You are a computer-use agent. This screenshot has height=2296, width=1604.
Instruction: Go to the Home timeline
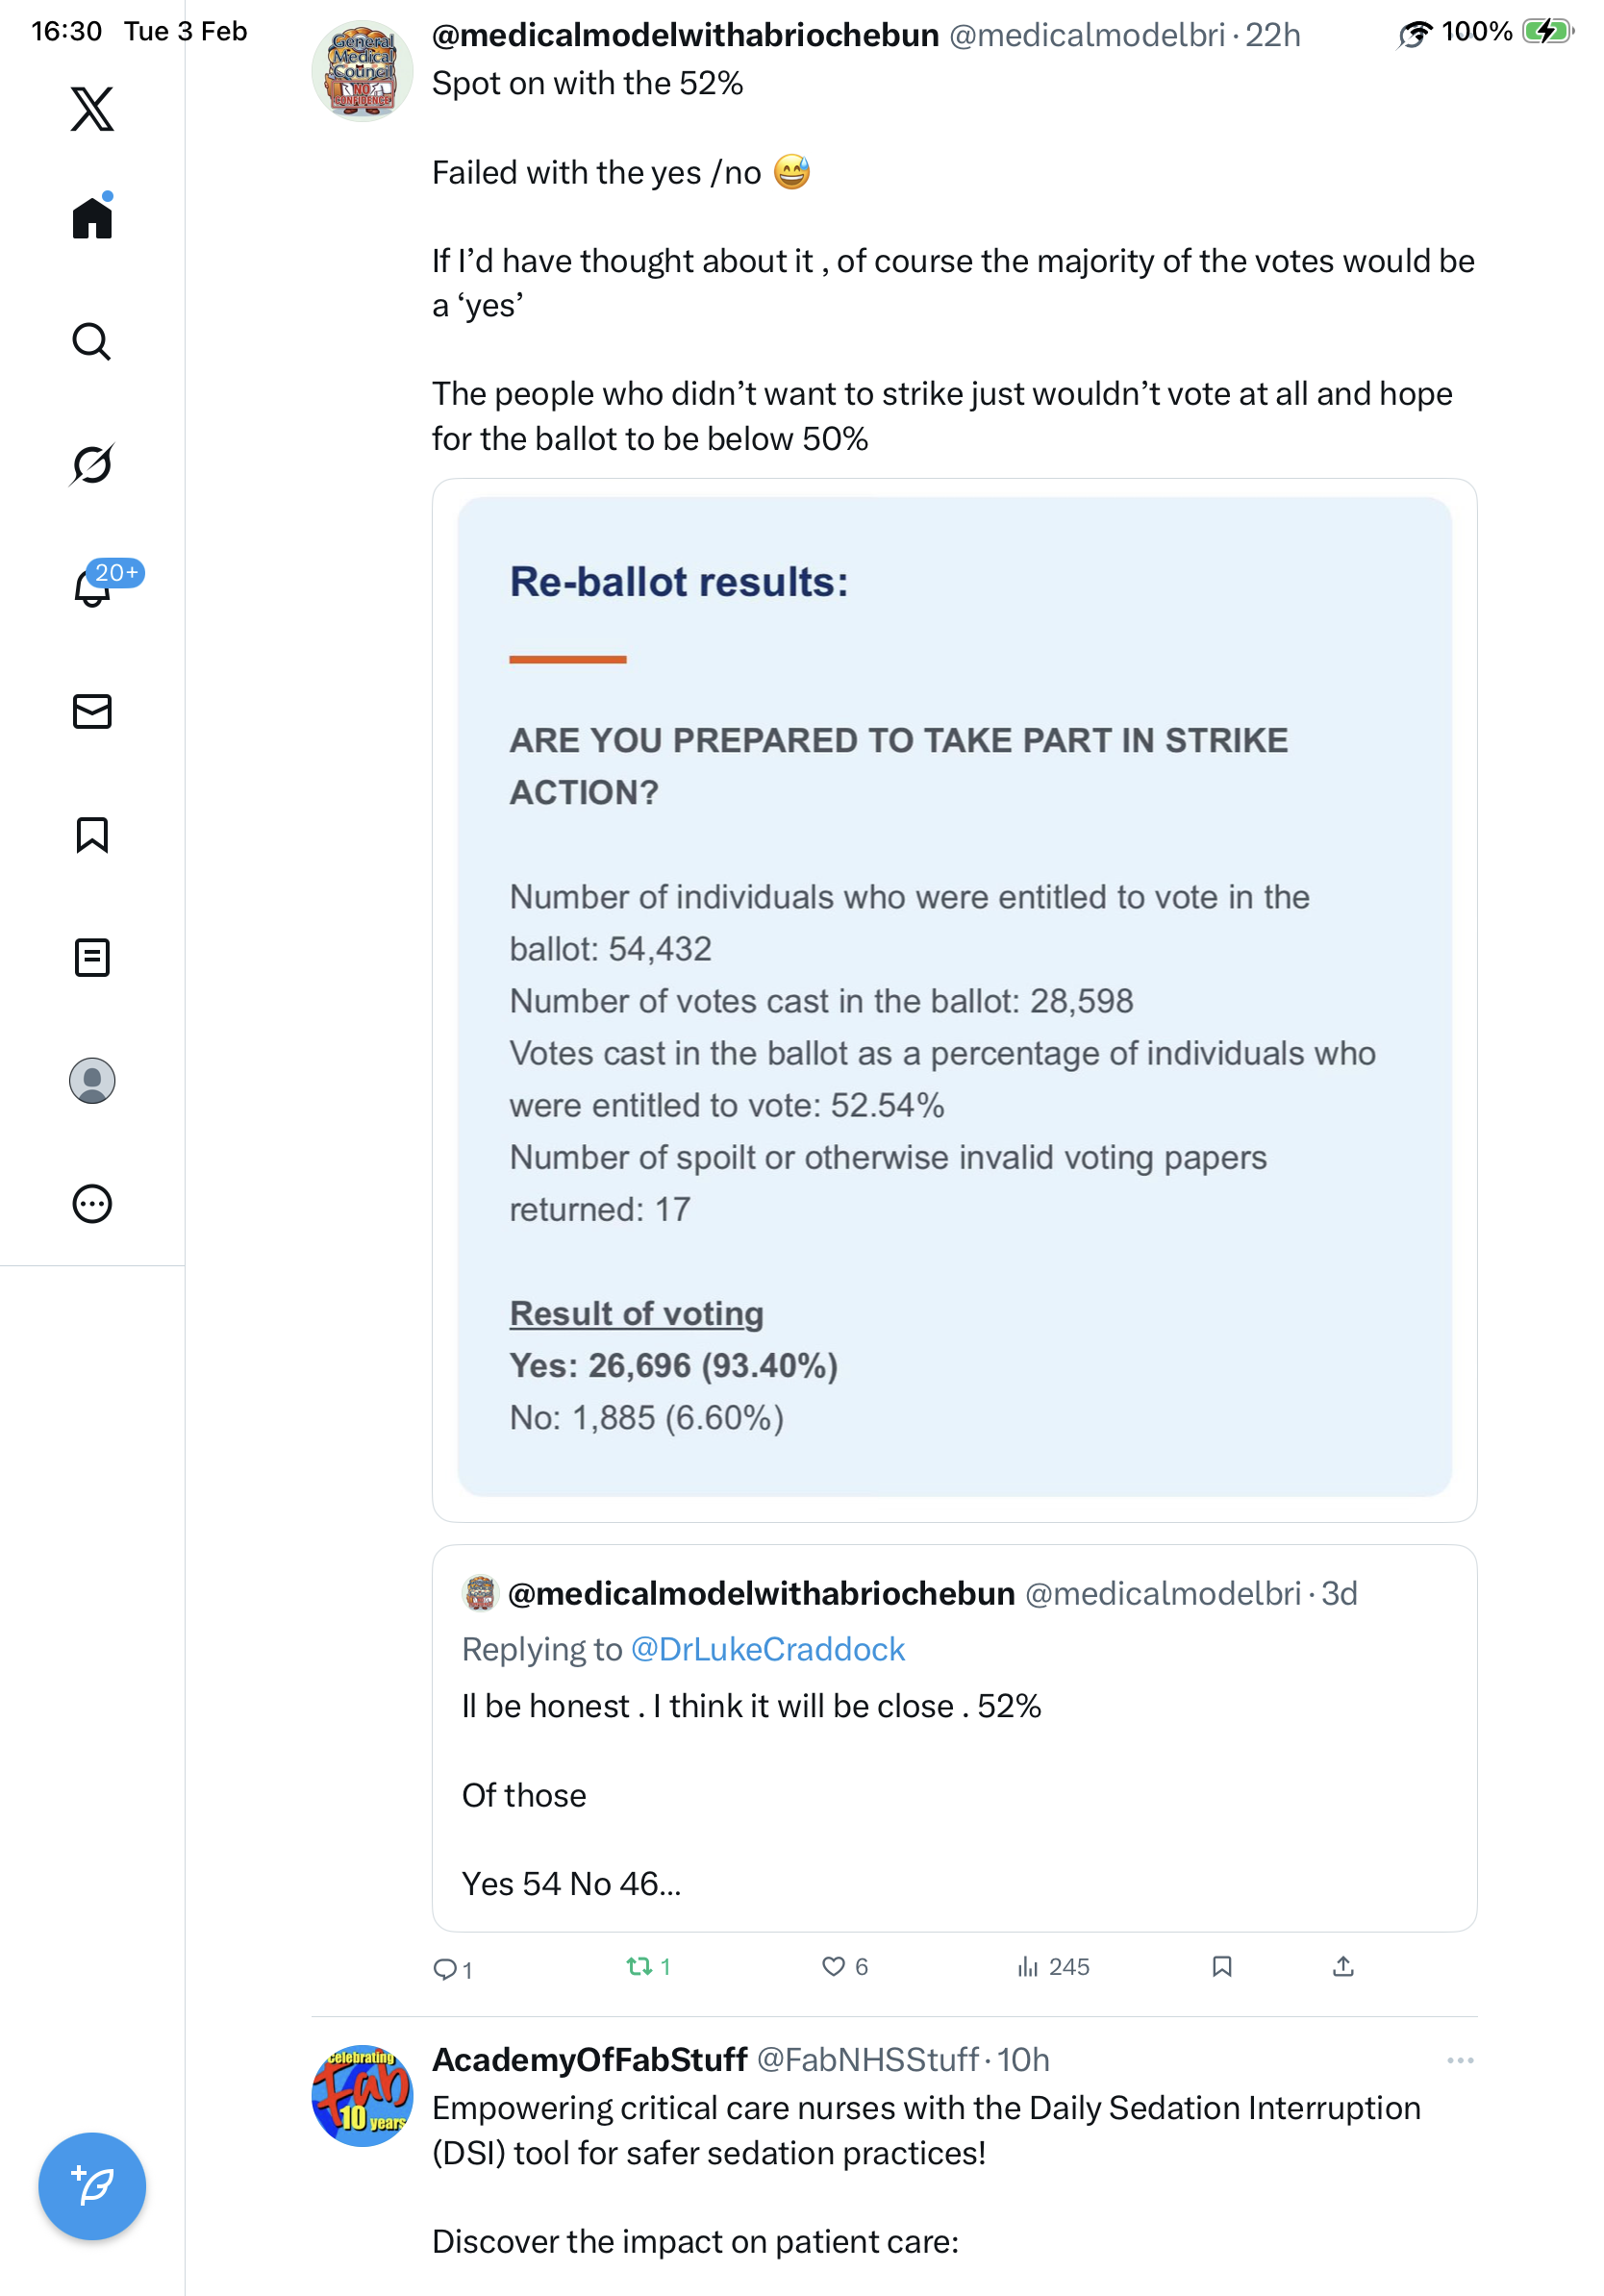coord(92,217)
